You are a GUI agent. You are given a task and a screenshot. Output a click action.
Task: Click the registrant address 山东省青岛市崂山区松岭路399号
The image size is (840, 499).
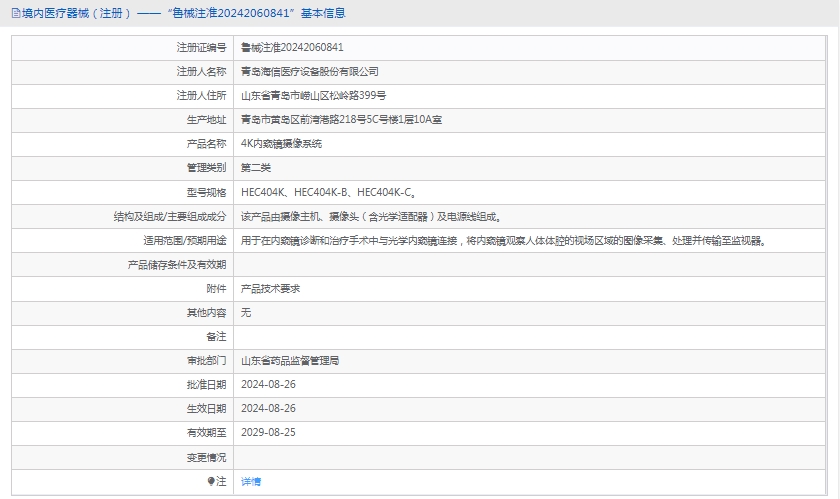[313, 95]
